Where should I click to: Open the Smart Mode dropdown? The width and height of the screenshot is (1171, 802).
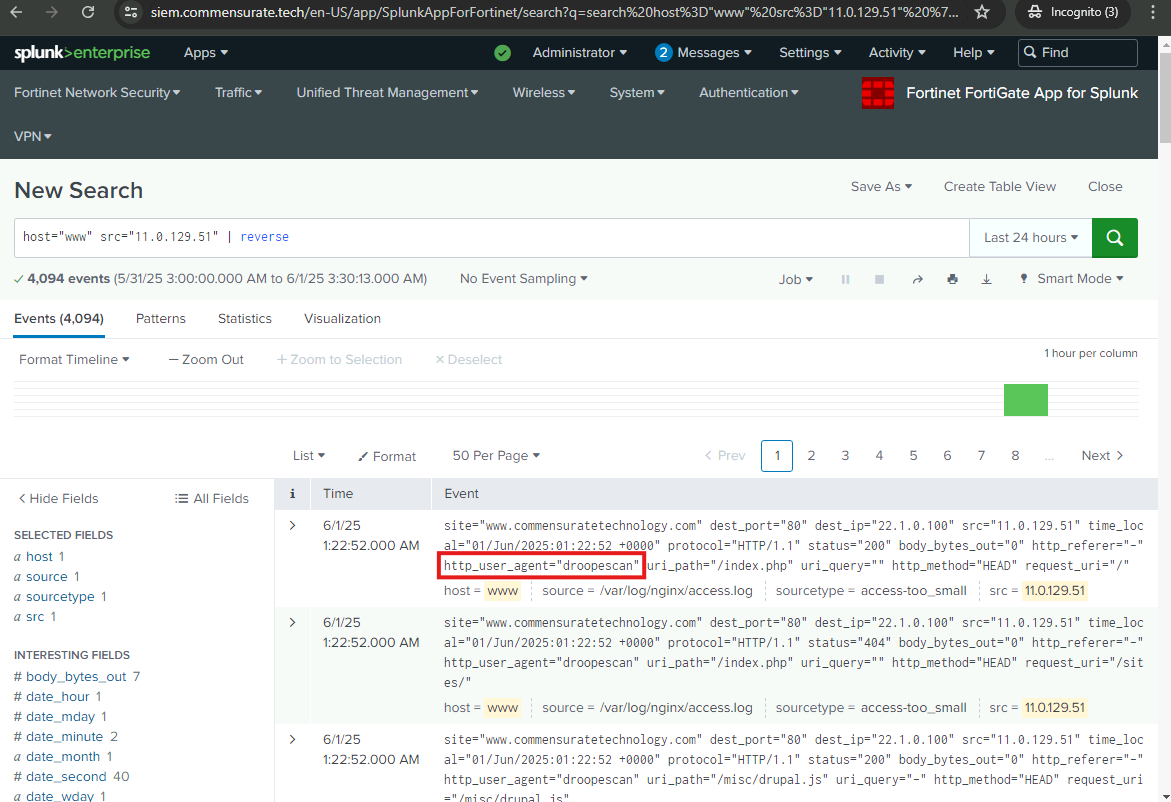(x=1071, y=279)
